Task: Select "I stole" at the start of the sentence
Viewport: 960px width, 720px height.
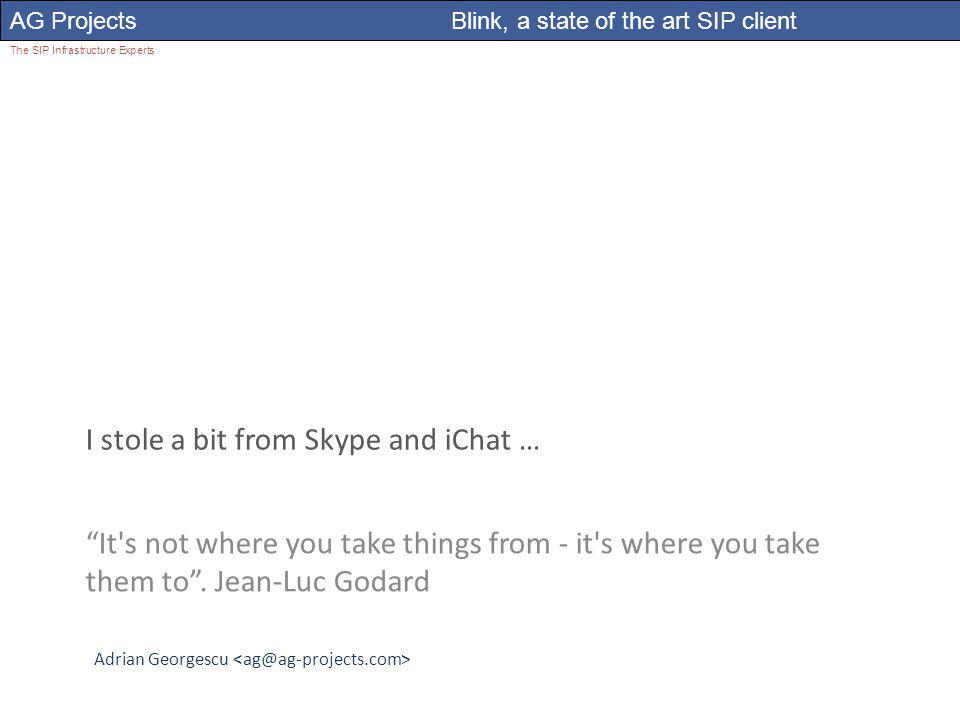Action: tap(126, 440)
